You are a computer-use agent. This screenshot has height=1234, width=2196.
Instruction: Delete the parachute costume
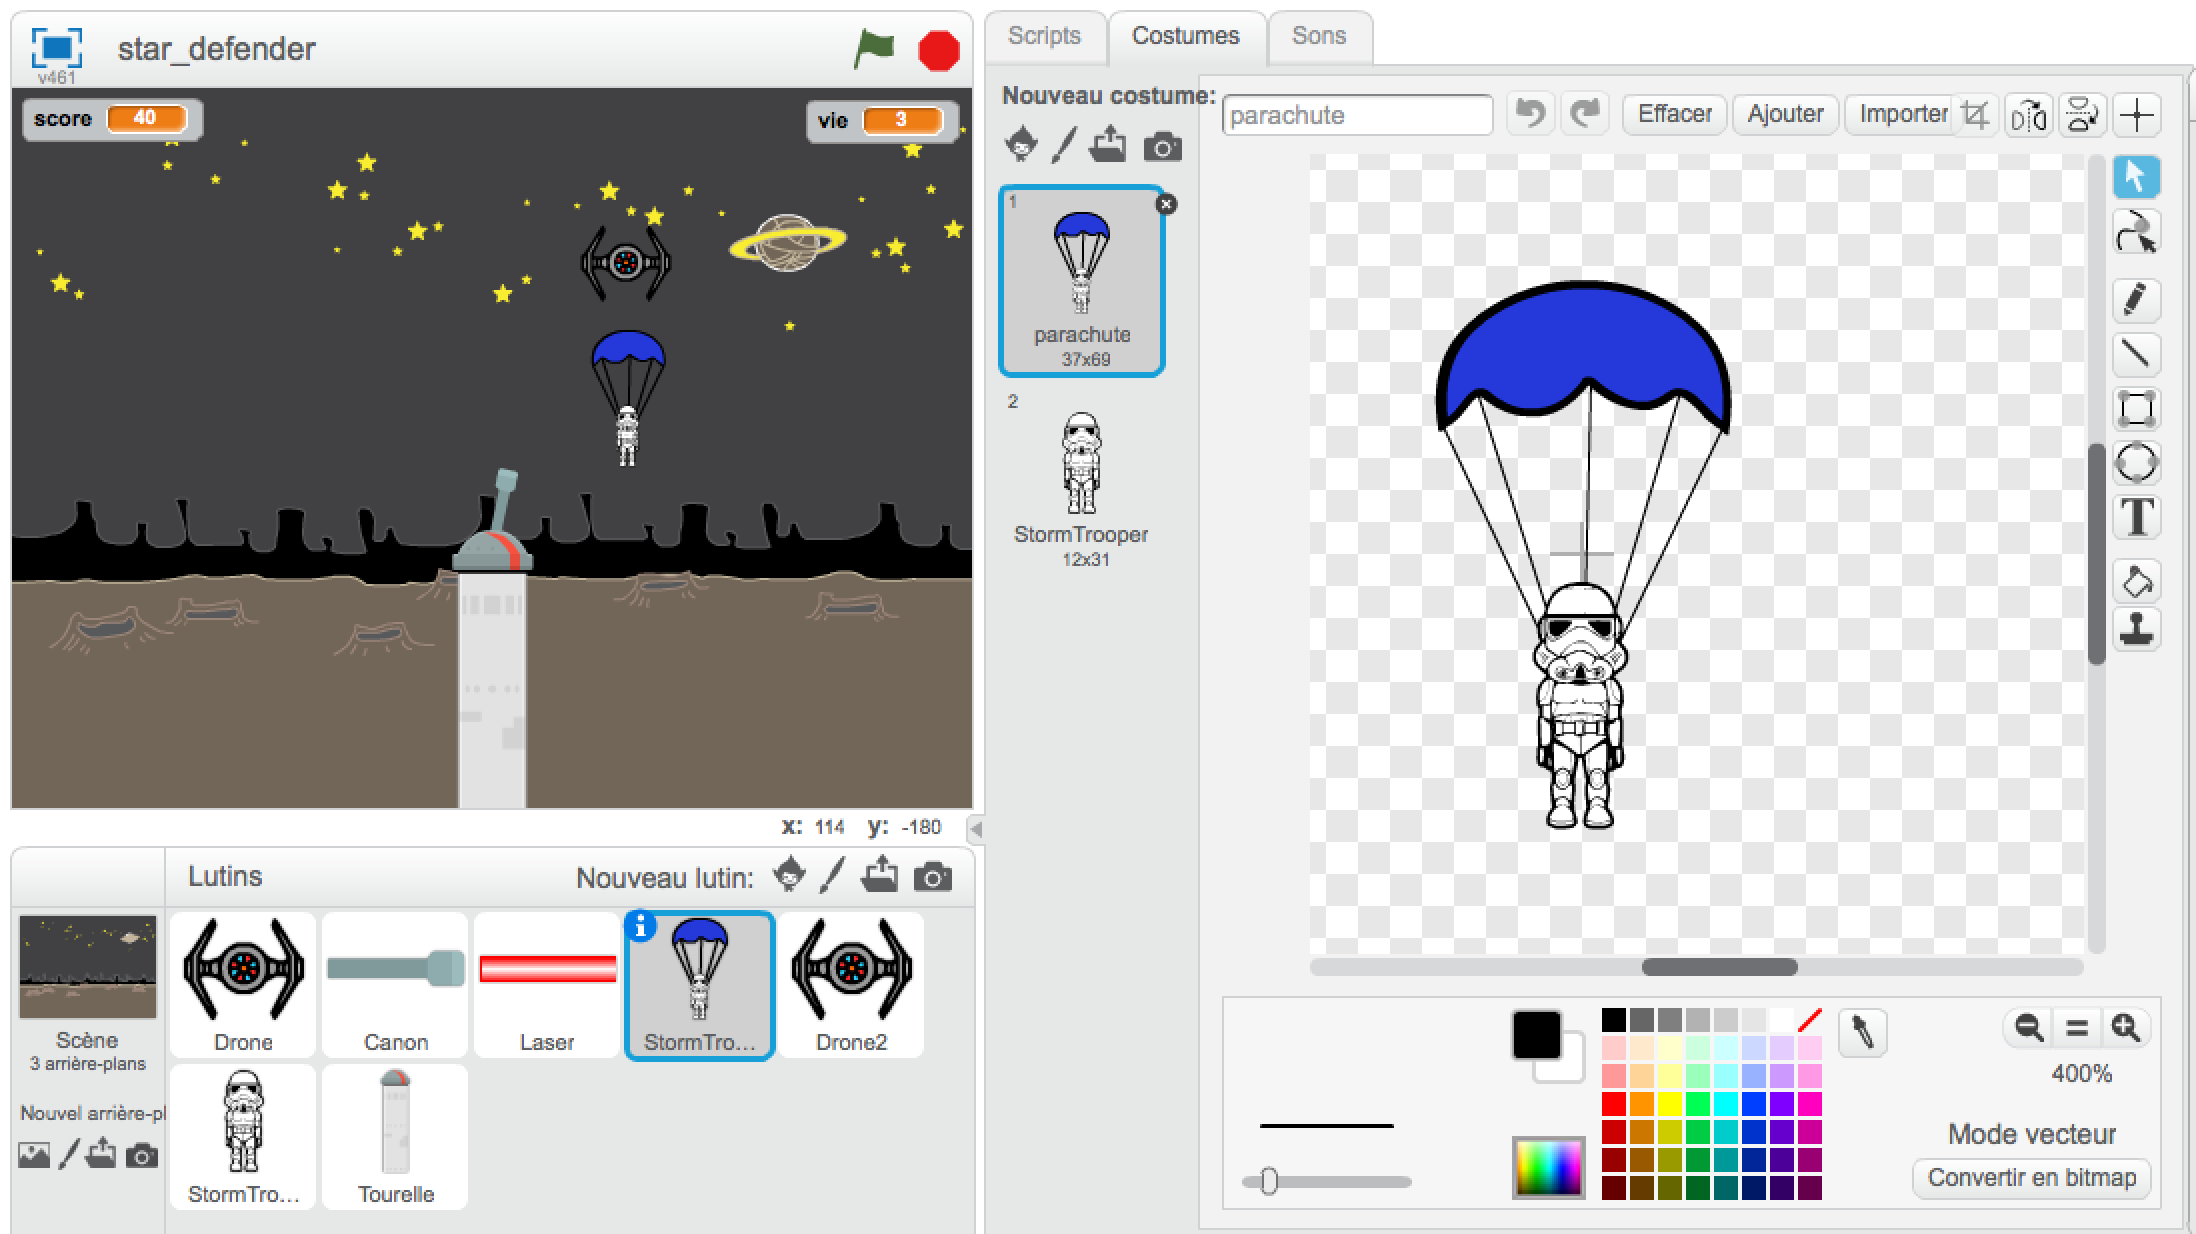1166,204
